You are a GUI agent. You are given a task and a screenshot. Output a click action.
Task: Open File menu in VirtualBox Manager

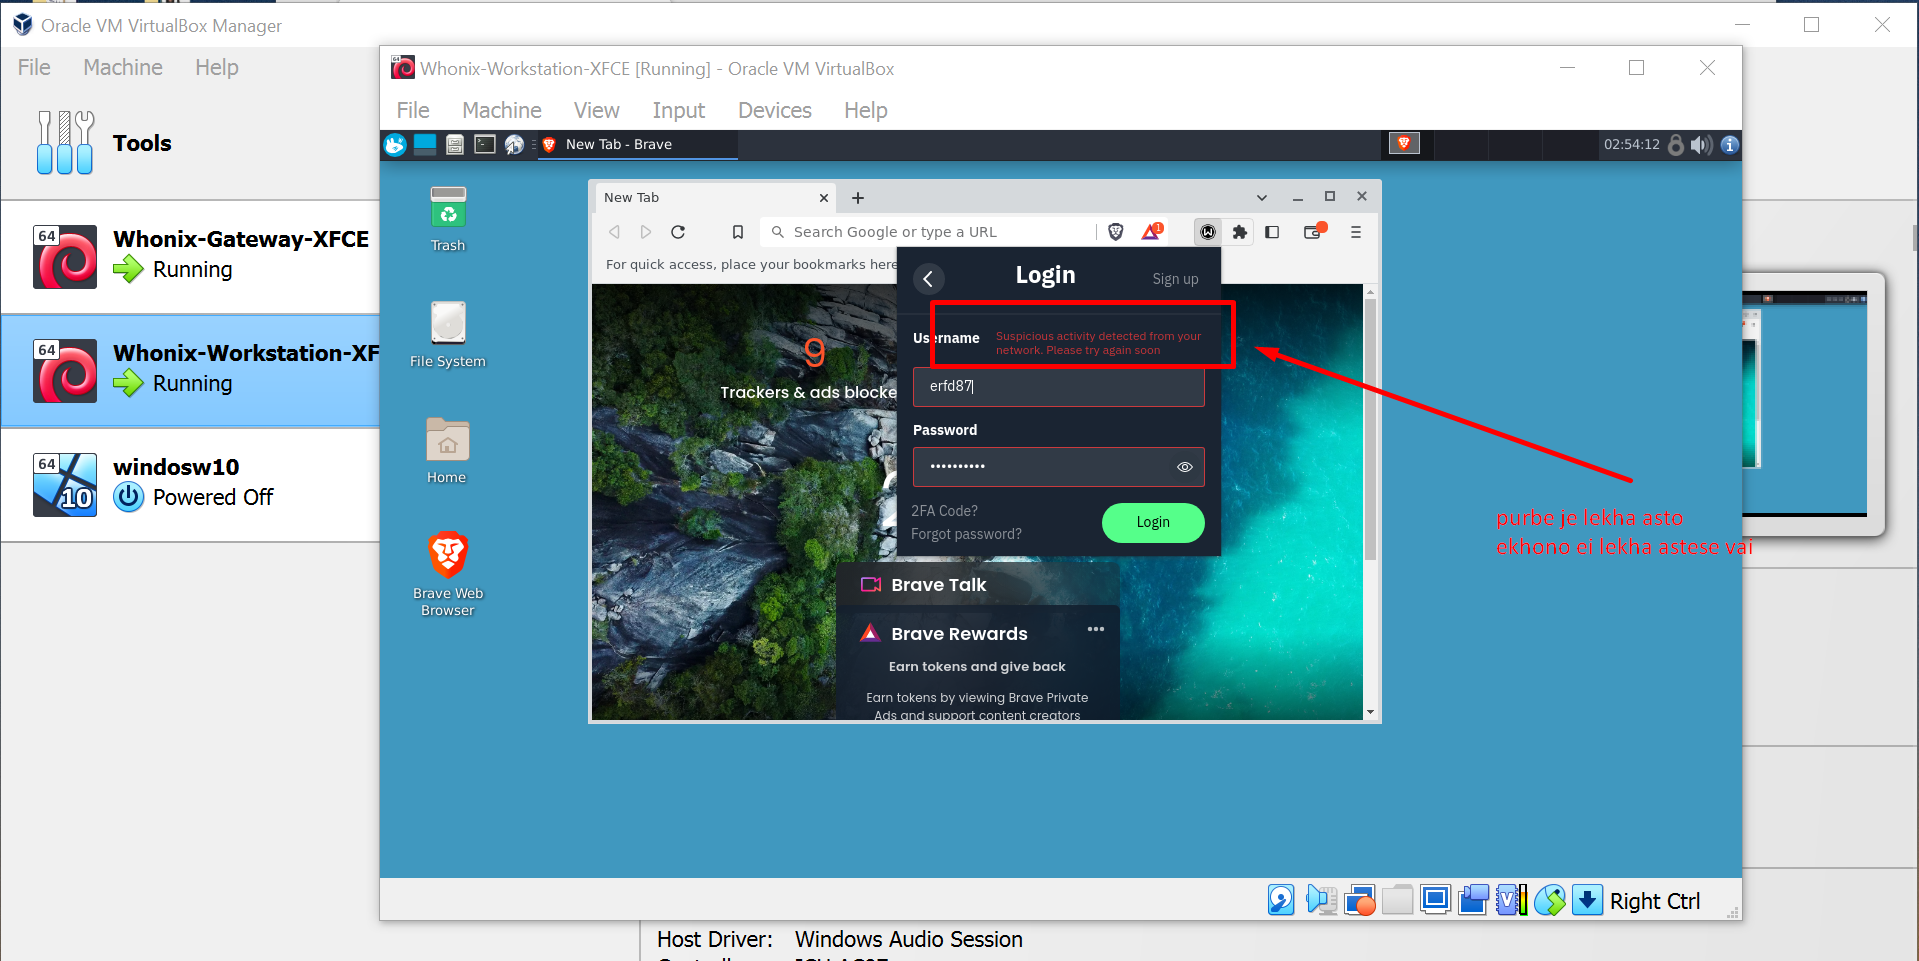[34, 67]
